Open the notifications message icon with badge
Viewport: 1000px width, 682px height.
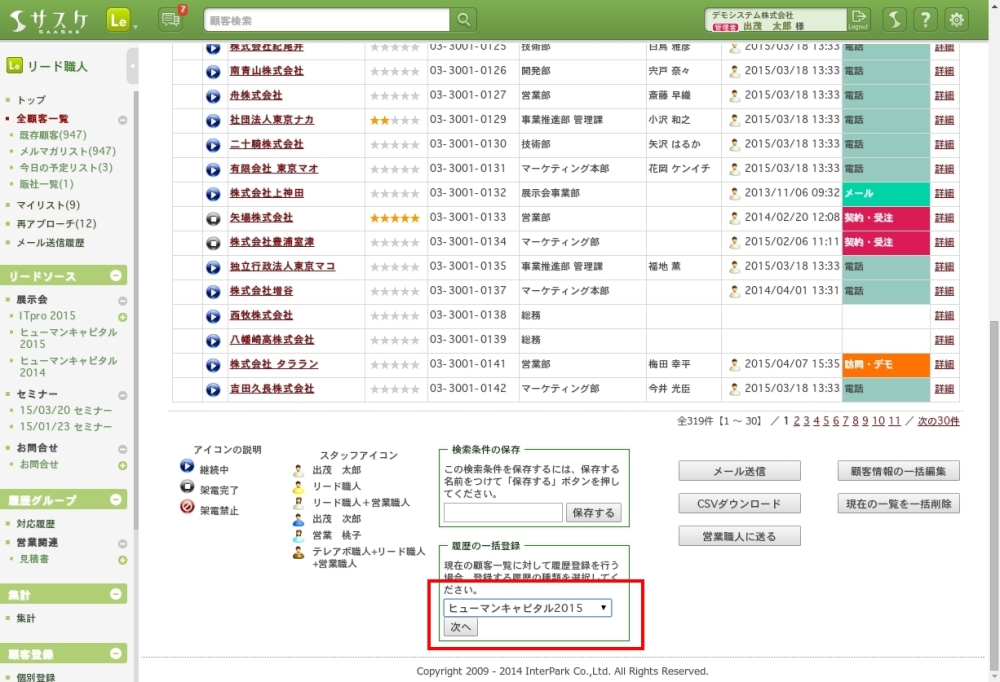coord(171,20)
